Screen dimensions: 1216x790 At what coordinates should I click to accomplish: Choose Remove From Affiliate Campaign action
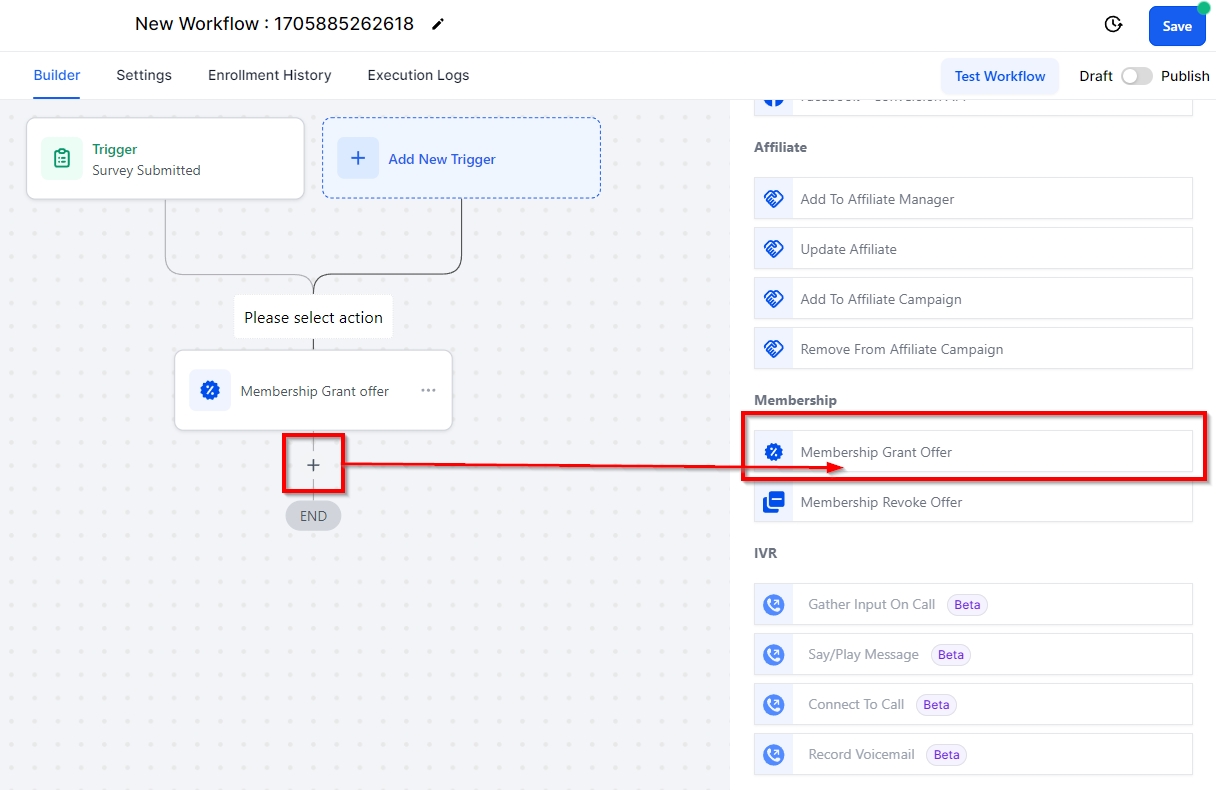[901, 349]
